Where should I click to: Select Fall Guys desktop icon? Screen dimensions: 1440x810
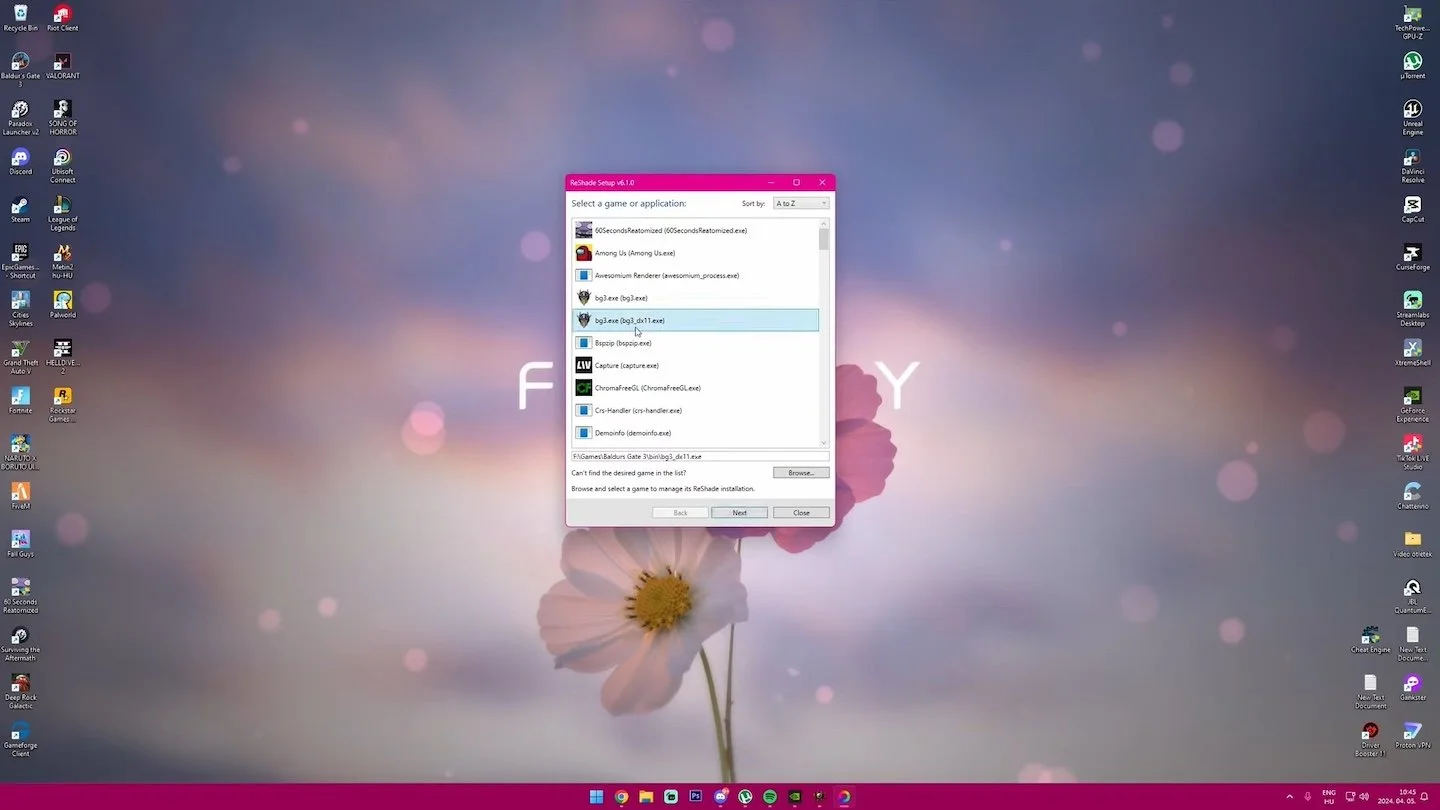20,544
